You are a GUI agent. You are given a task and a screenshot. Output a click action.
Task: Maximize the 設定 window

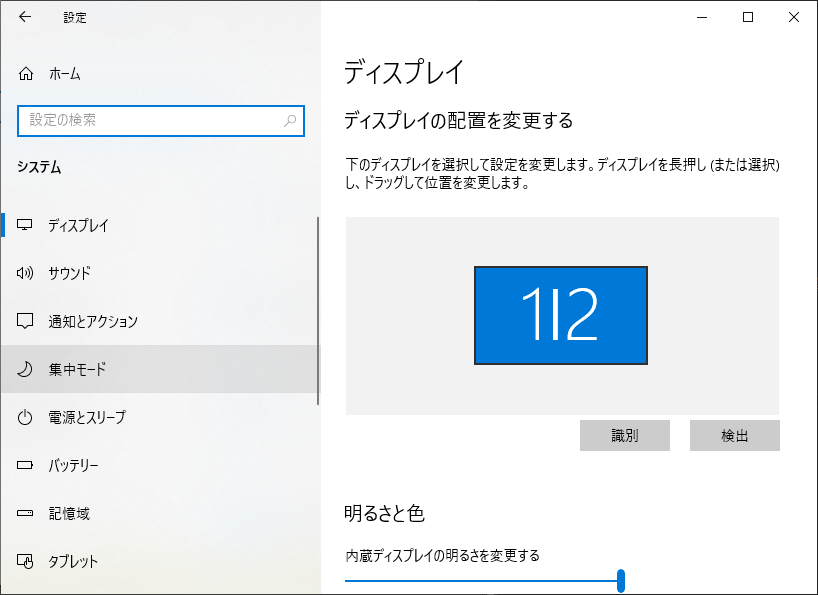748,17
